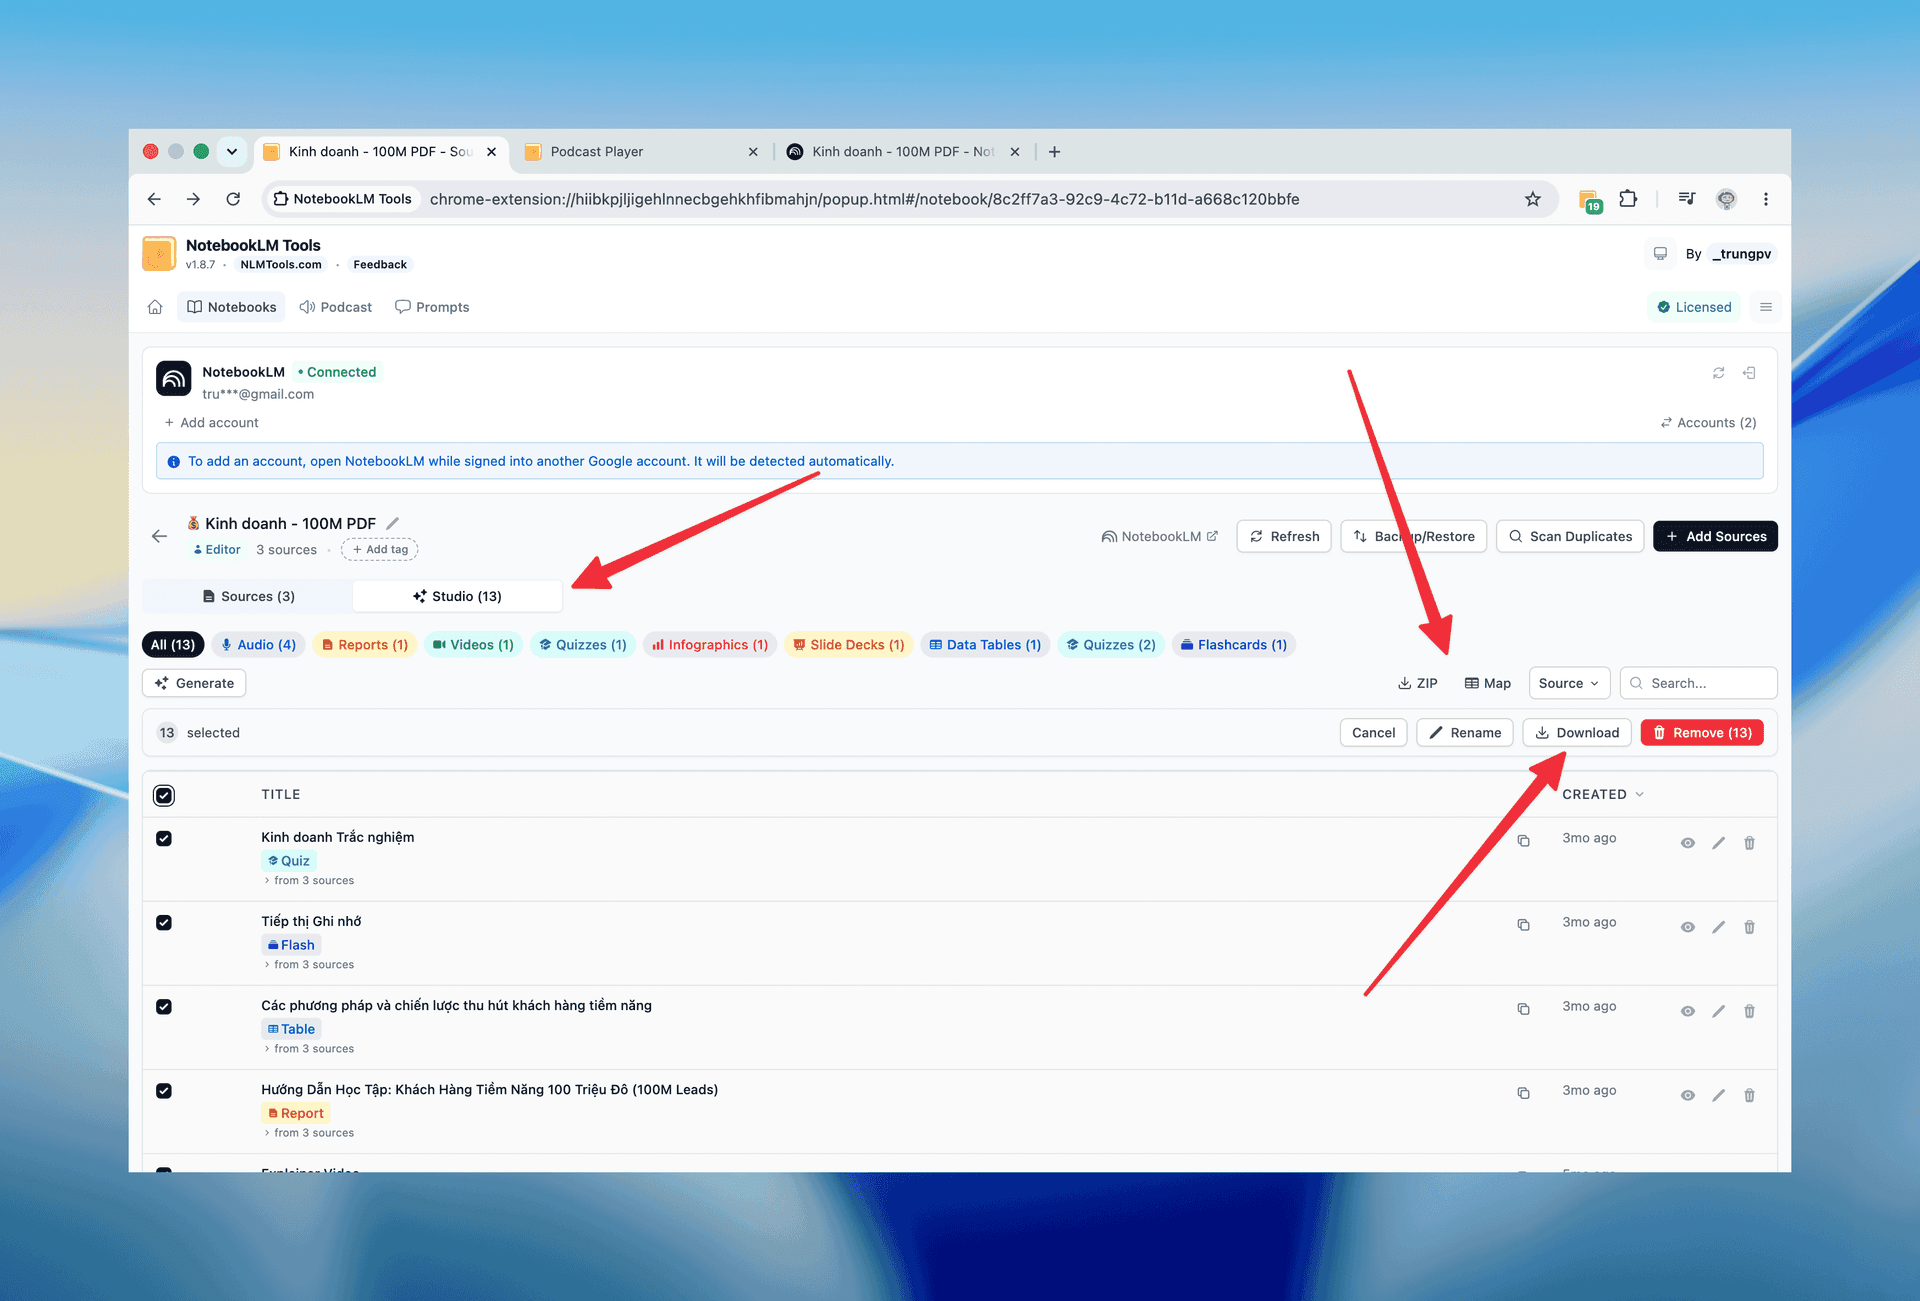Viewport: 1920px width, 1301px height.
Task: Click the pencil icon beside Kinh doanh - 100M PDF
Action: click(393, 523)
